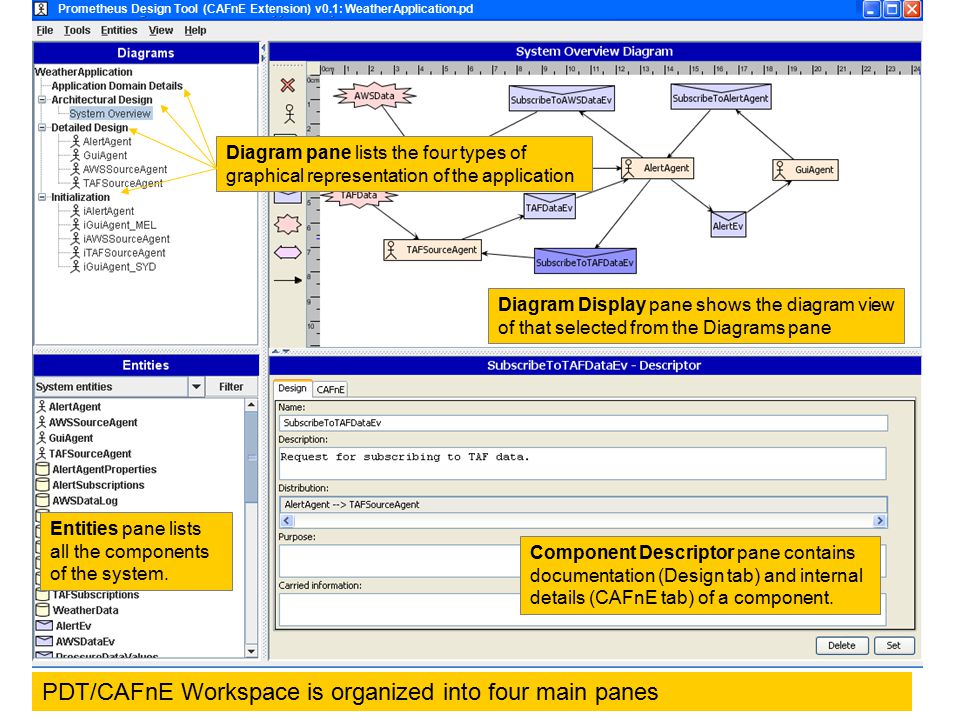960x720 pixels.
Task: Click Distribution scroll left arrow
Action: pyautogui.click(x=287, y=520)
